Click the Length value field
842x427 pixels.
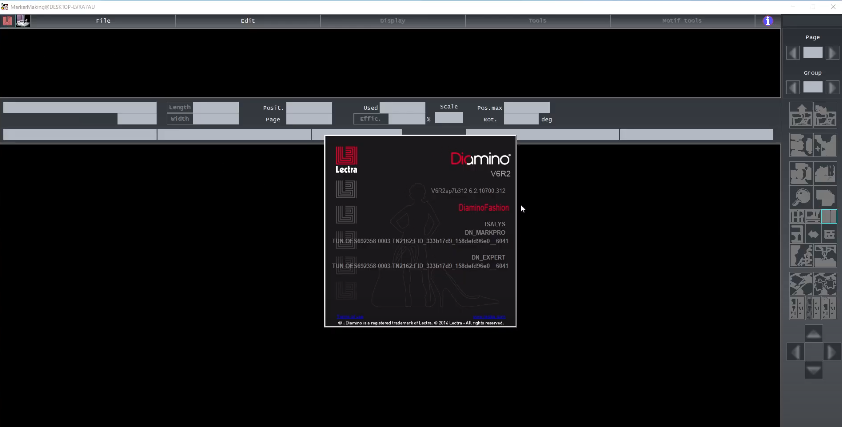click(x=216, y=107)
